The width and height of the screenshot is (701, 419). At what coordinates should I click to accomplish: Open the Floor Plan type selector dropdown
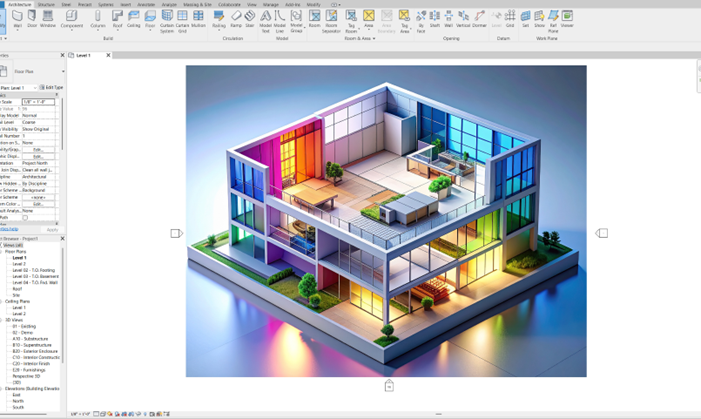click(62, 71)
